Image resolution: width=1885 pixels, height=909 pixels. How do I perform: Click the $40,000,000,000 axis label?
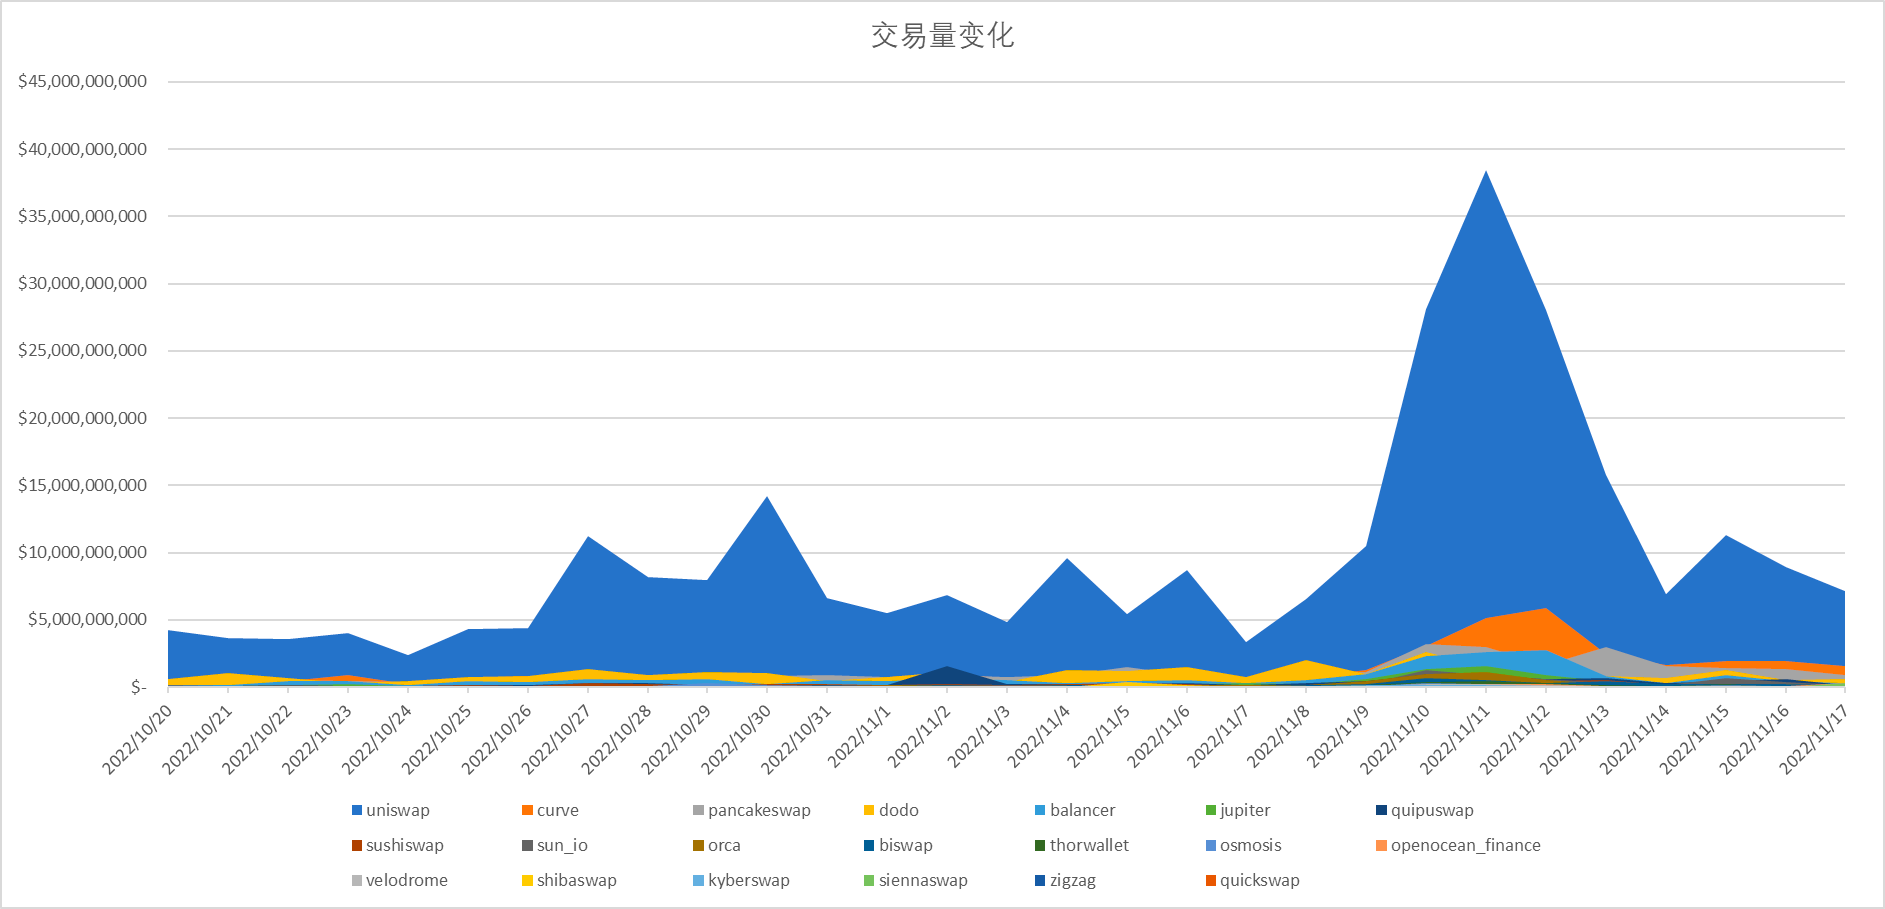(x=83, y=149)
